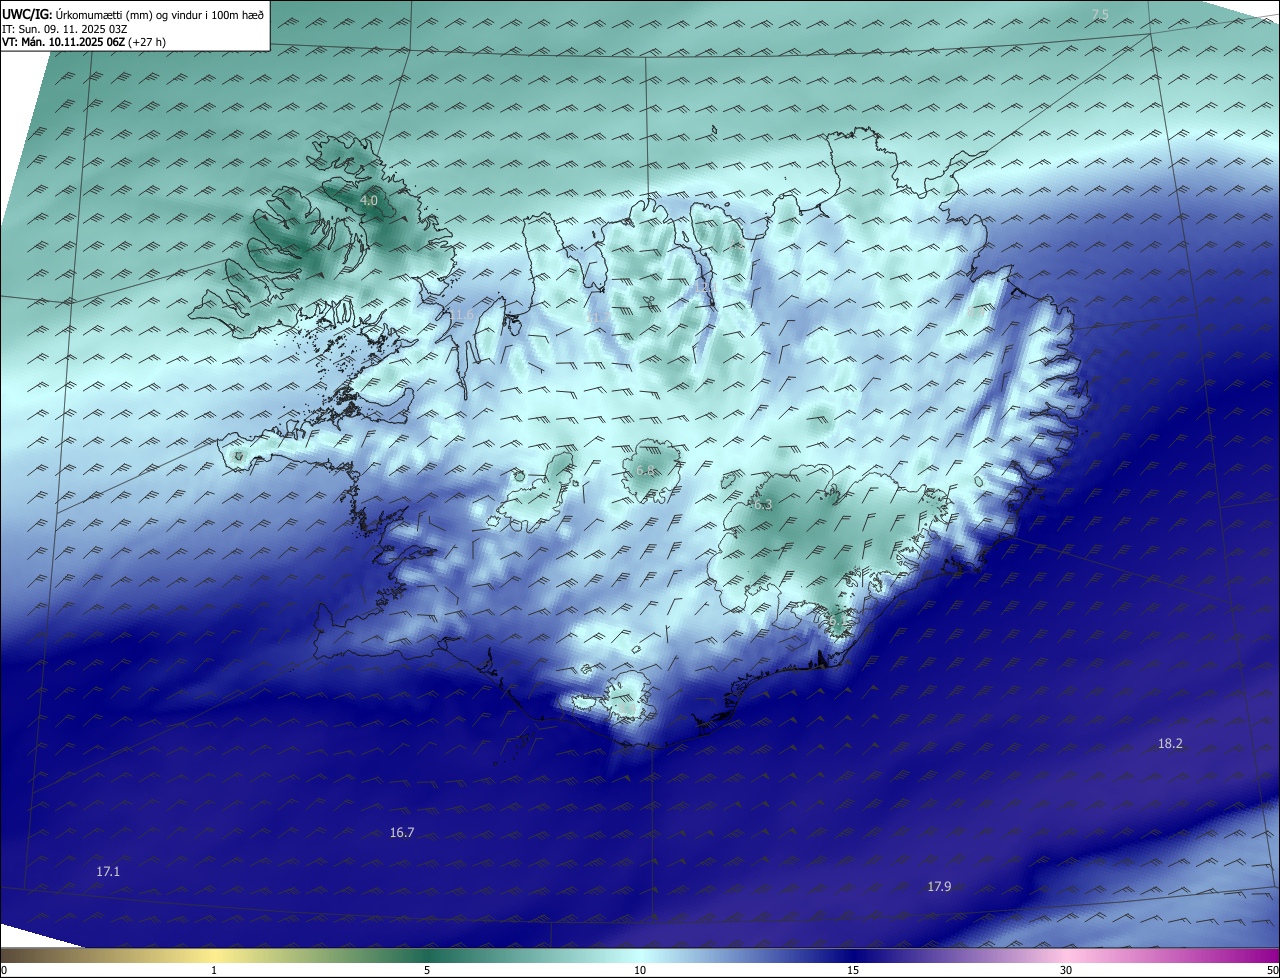Click the 6.3 value on Vatnajökull glacier
The image size is (1280, 978).
[763, 505]
